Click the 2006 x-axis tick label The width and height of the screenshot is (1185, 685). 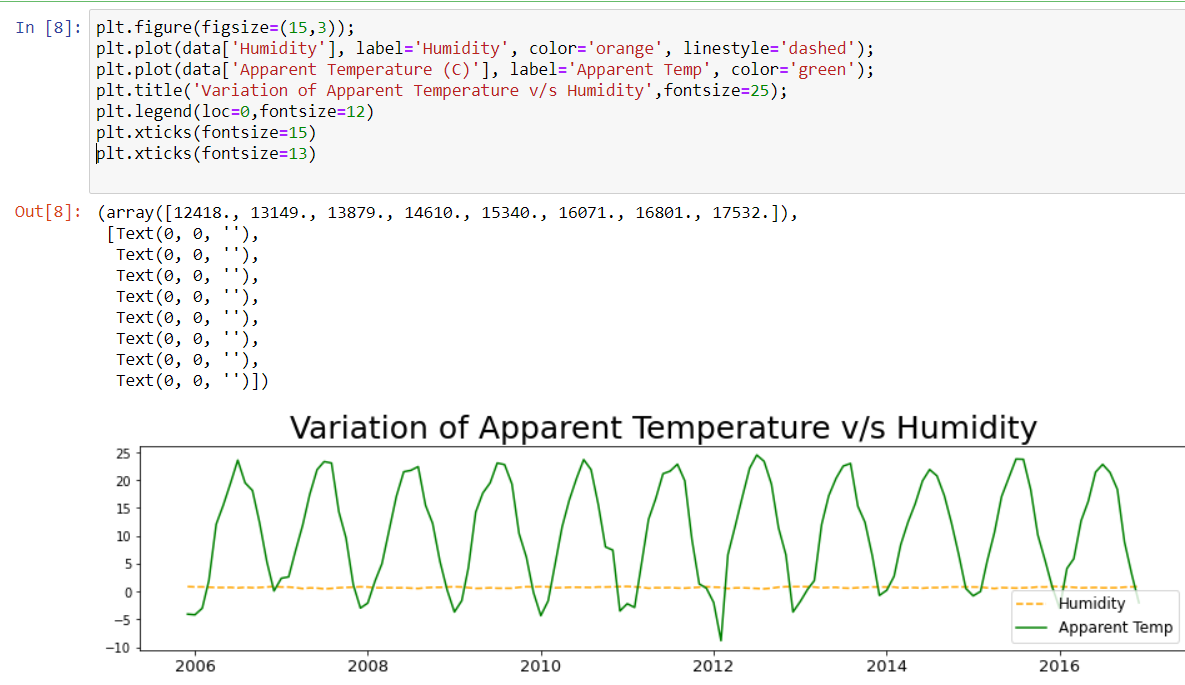click(x=196, y=665)
